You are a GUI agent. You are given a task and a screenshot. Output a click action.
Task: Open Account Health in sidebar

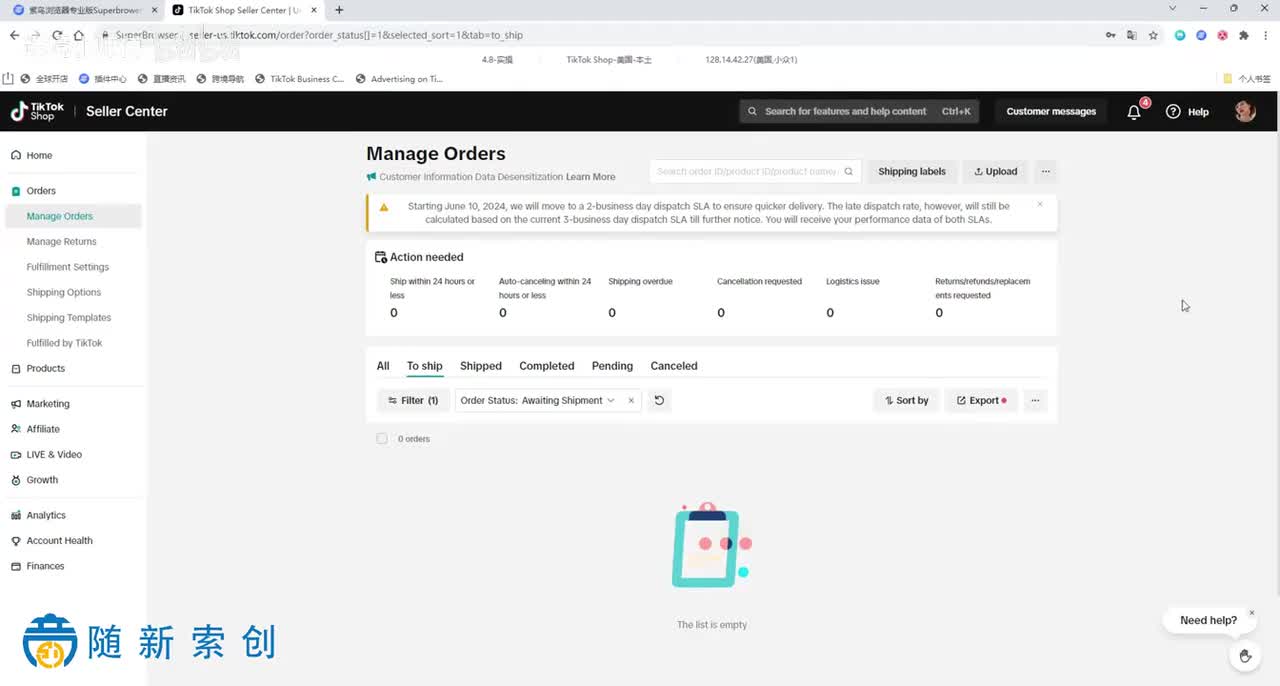[x=59, y=541]
